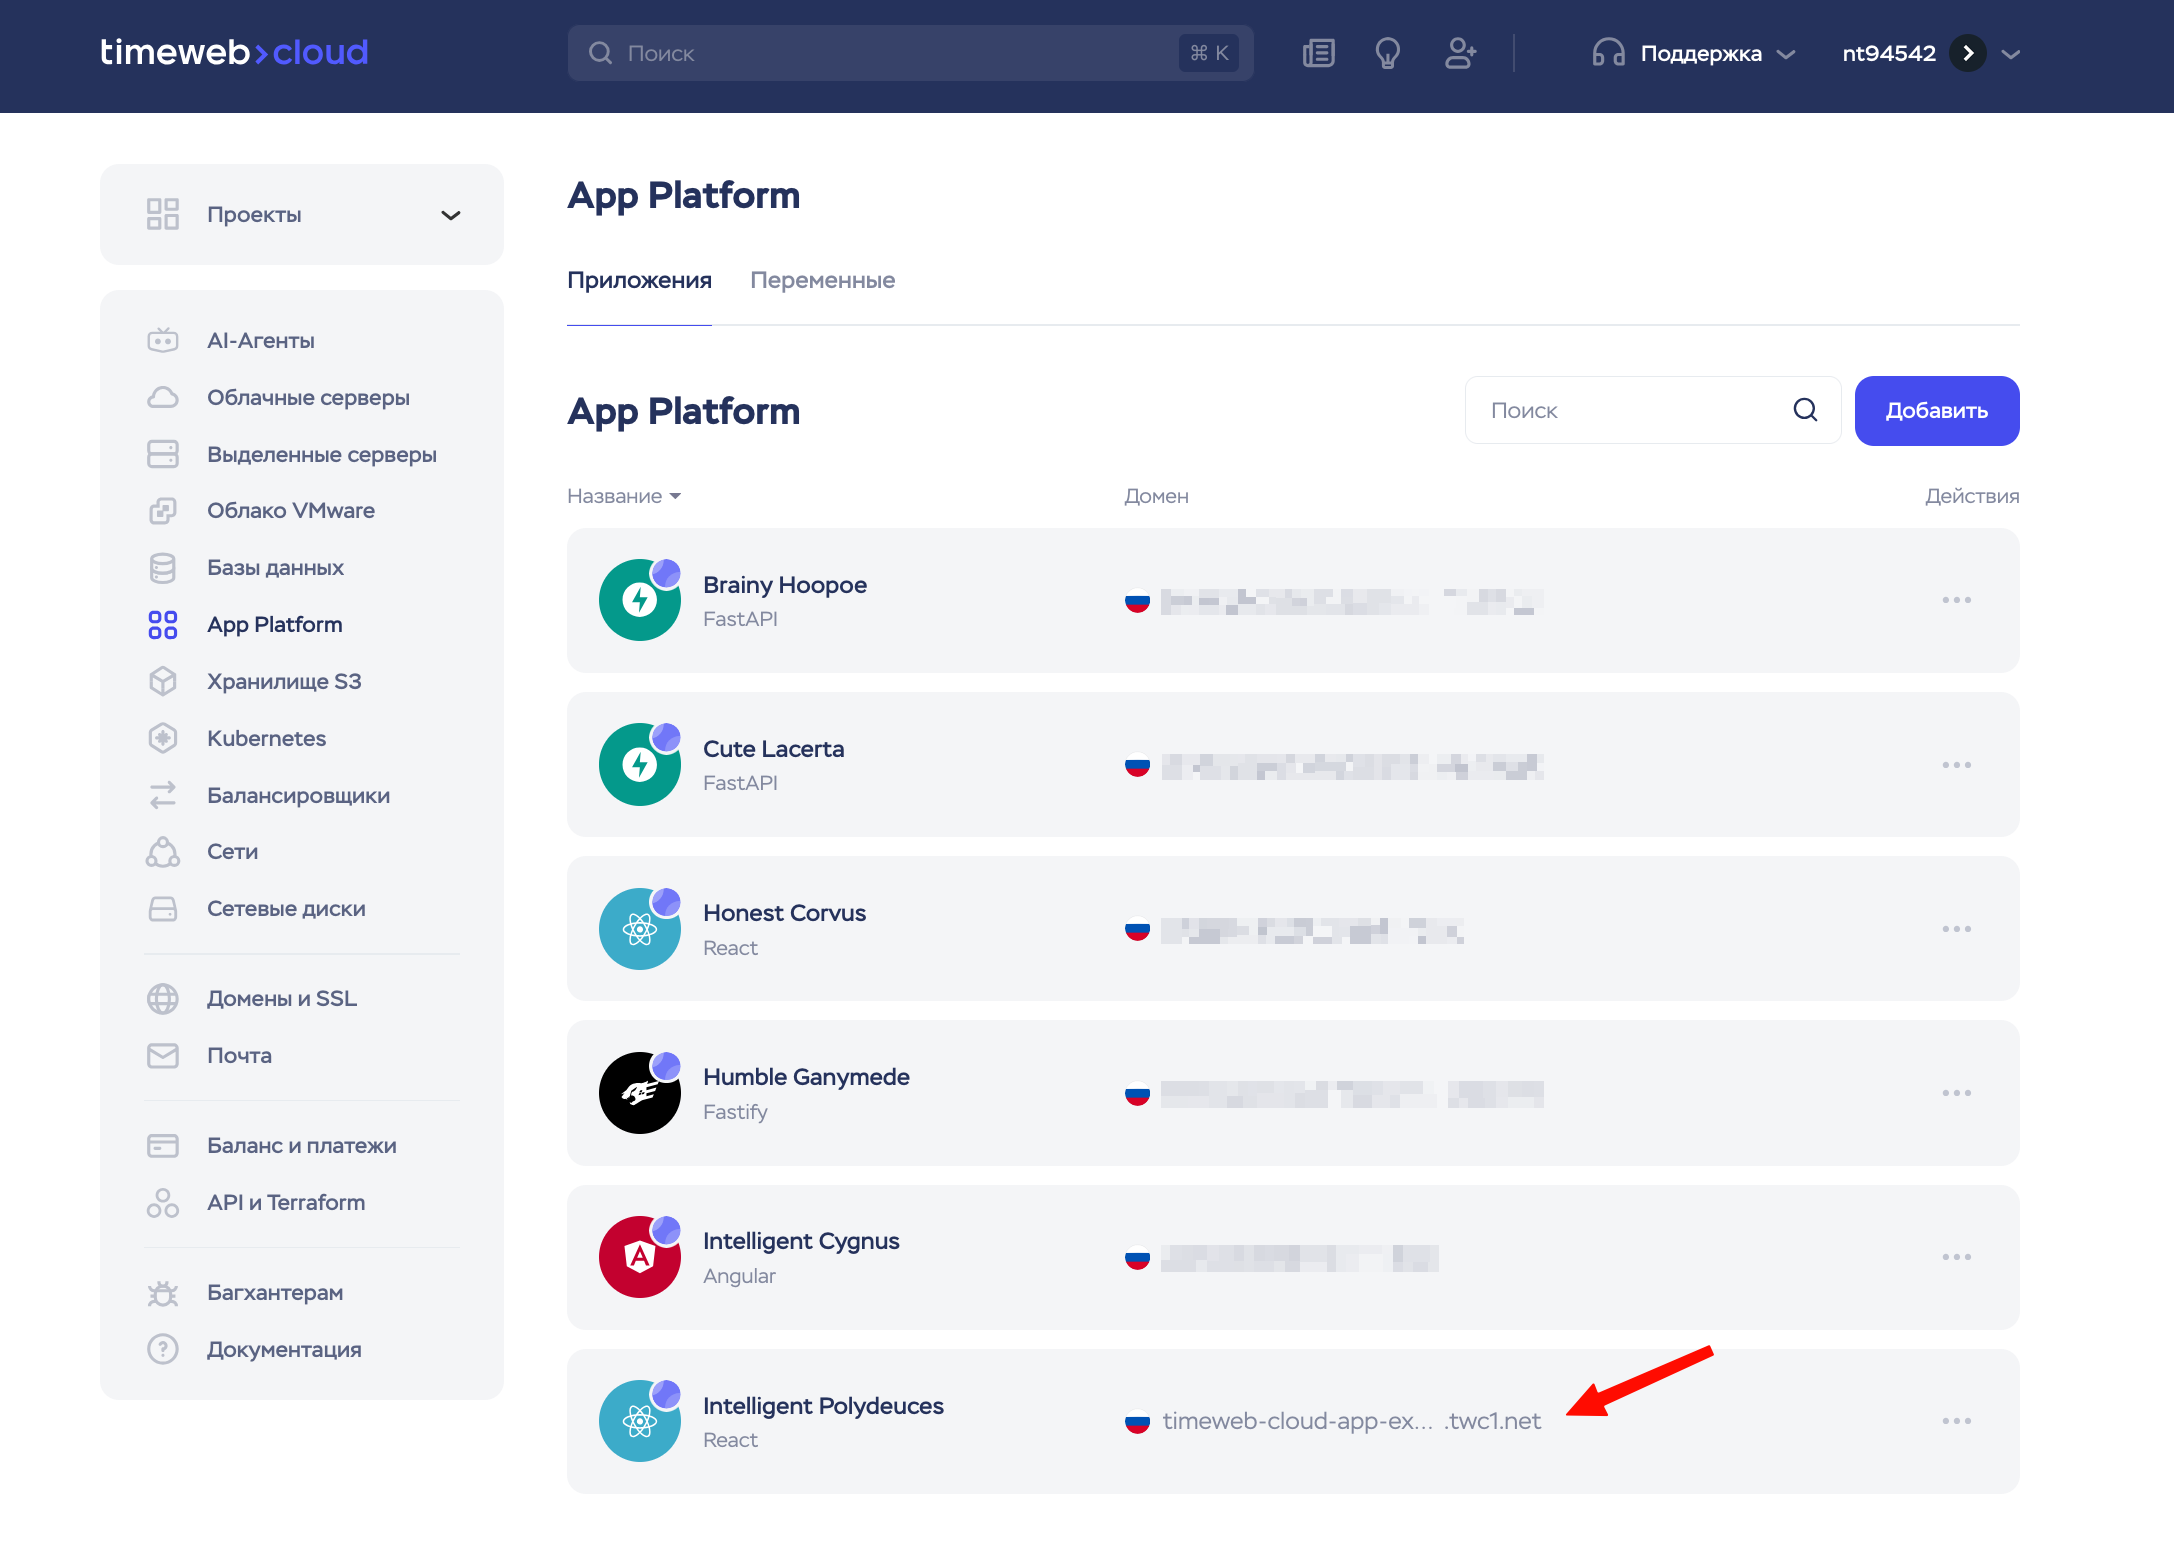Click the Humble Ganymede Fastify icon

tap(640, 1093)
